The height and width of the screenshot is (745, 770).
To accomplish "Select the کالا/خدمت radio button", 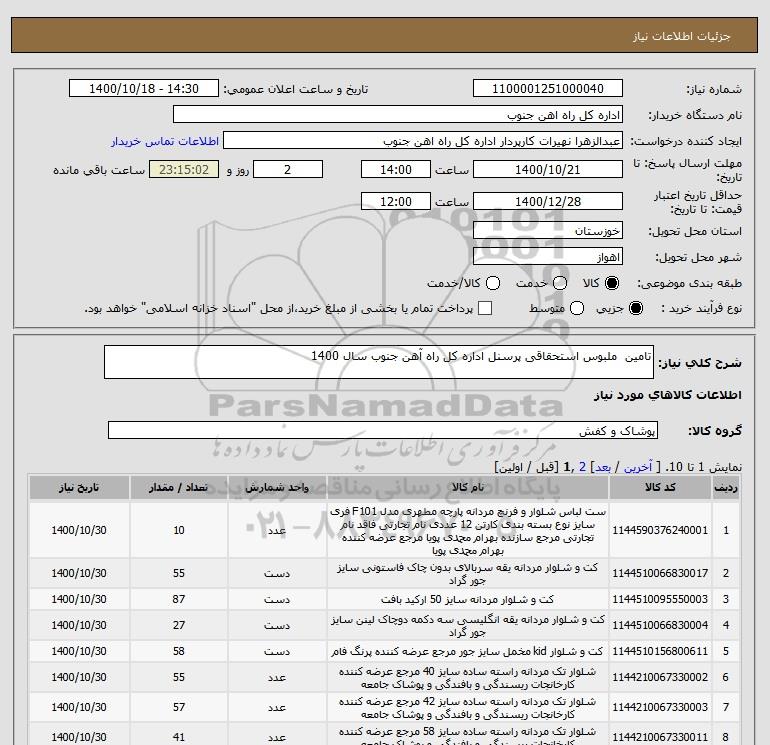I will click(493, 283).
